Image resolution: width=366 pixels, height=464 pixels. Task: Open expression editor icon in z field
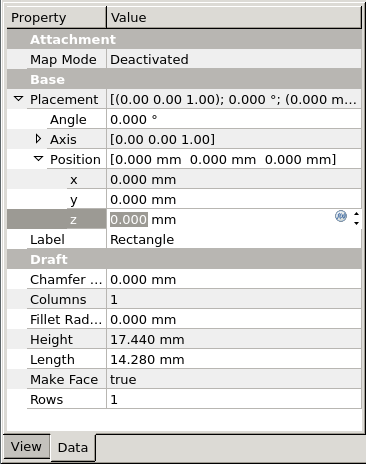(341, 216)
